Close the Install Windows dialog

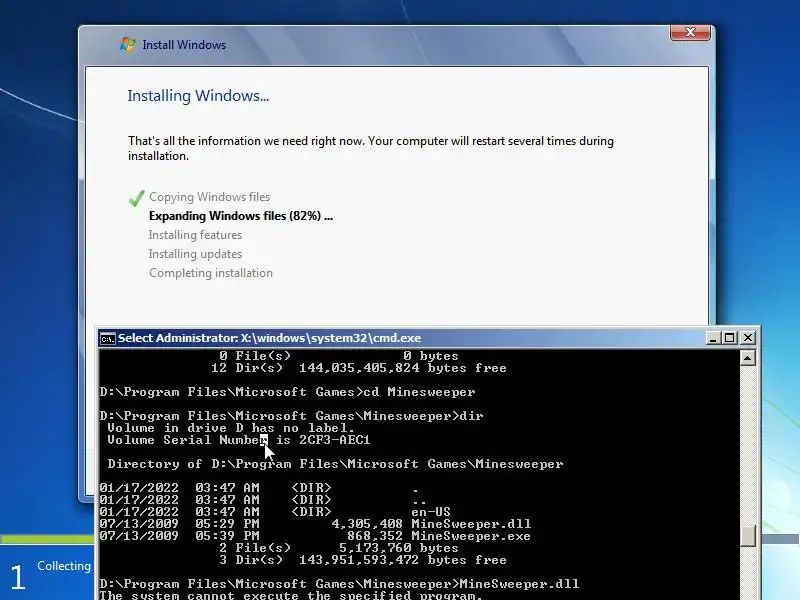tap(690, 32)
